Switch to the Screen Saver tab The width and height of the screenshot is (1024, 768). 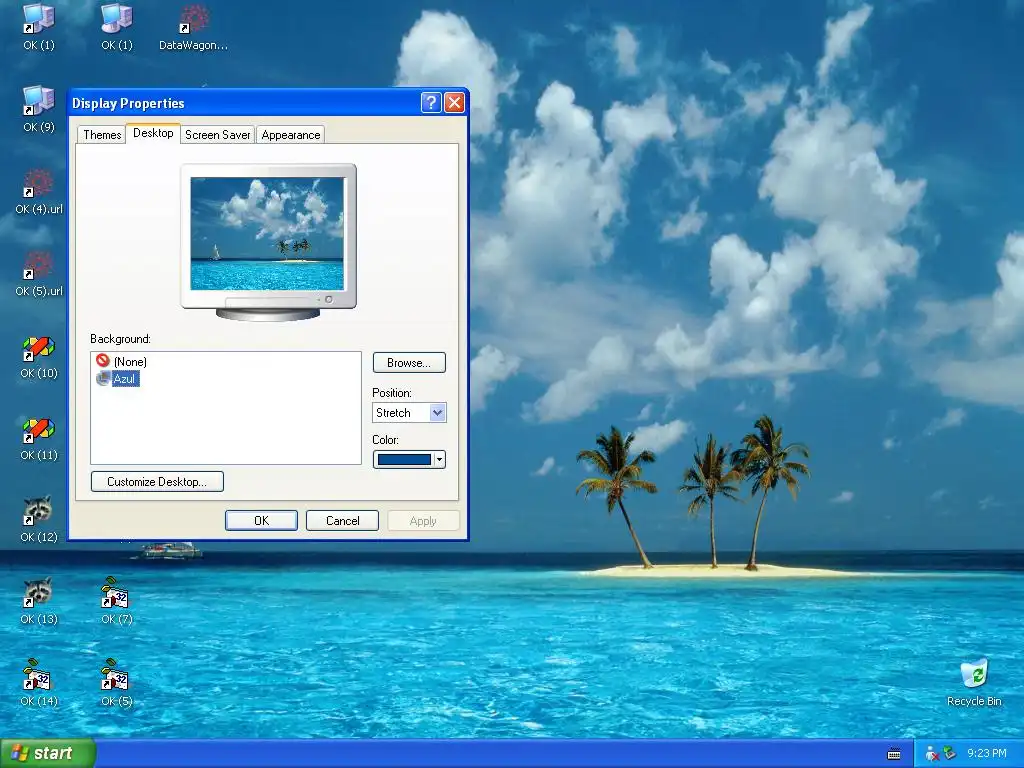point(217,135)
